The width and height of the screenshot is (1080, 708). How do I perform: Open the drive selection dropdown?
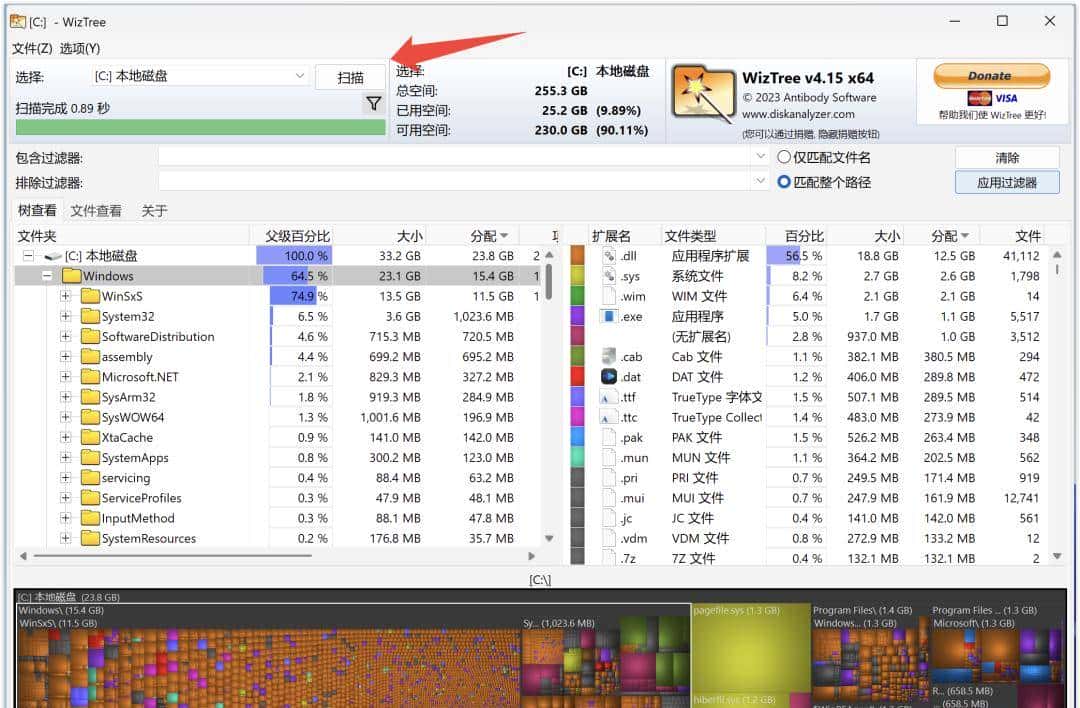298,75
